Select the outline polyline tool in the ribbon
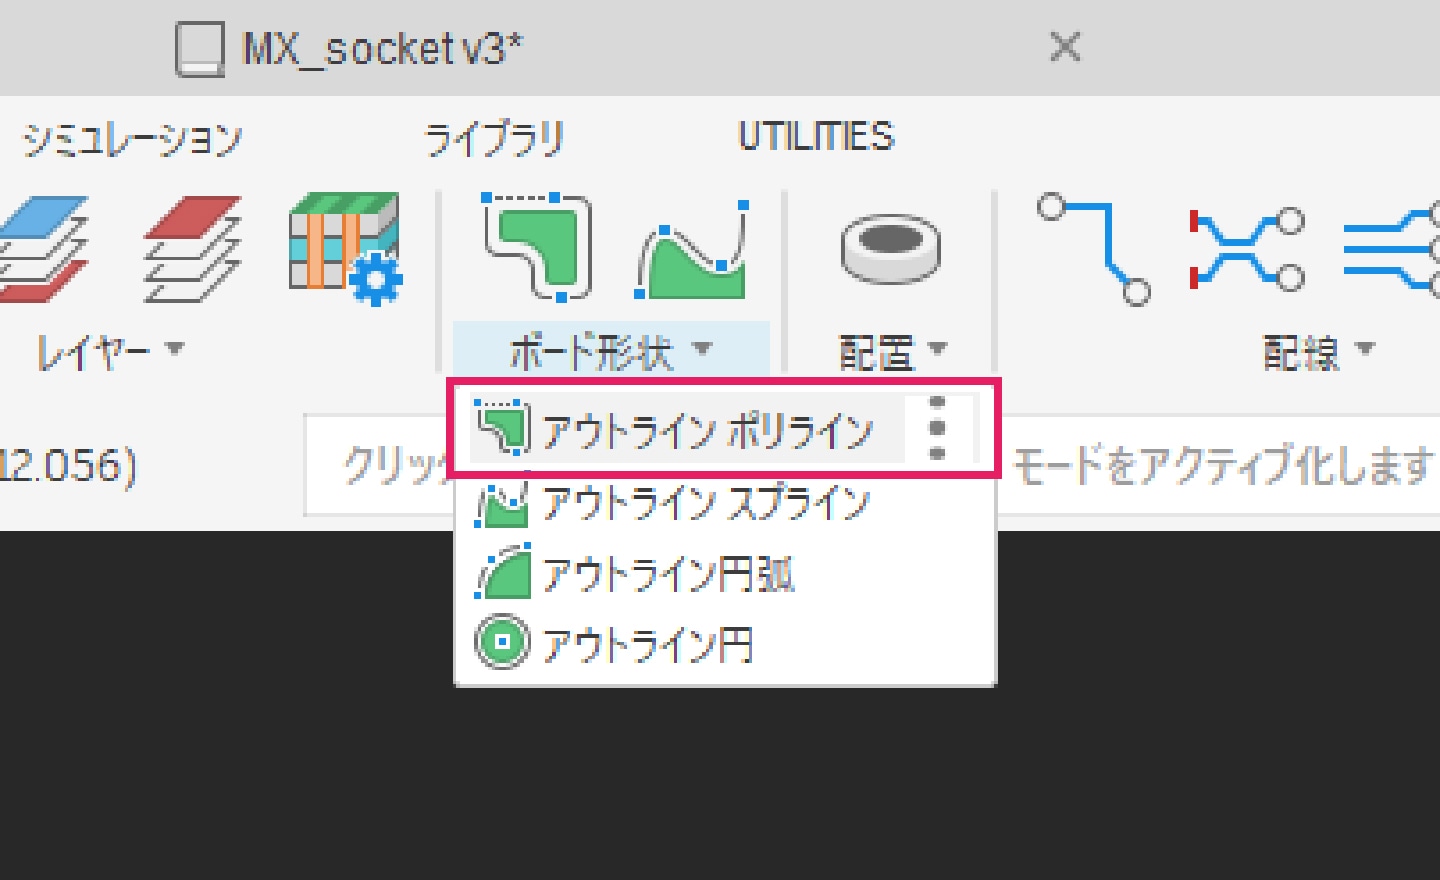The width and height of the screenshot is (1440, 880). (538, 246)
